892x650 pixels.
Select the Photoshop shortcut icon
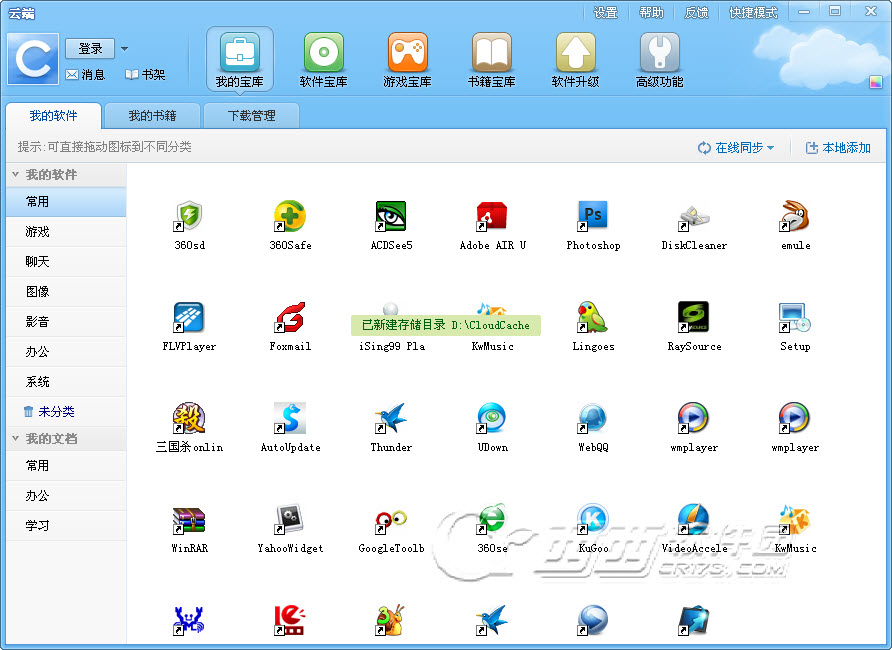(x=592, y=216)
